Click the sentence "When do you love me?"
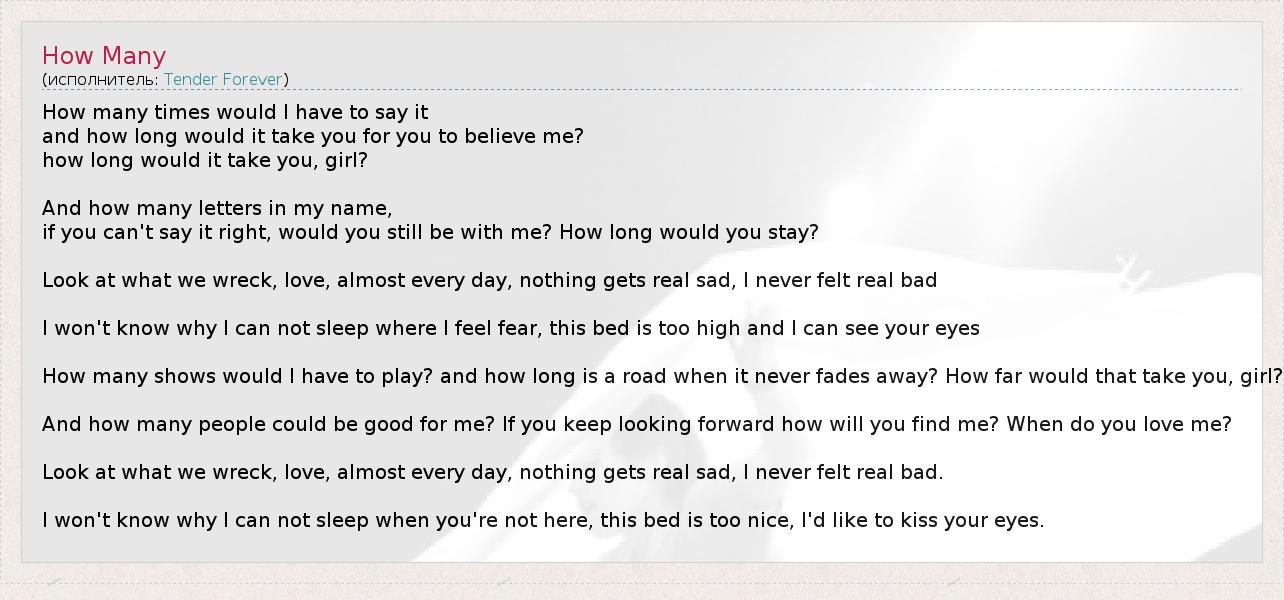Screen dimensions: 1284x600 click(1118, 424)
